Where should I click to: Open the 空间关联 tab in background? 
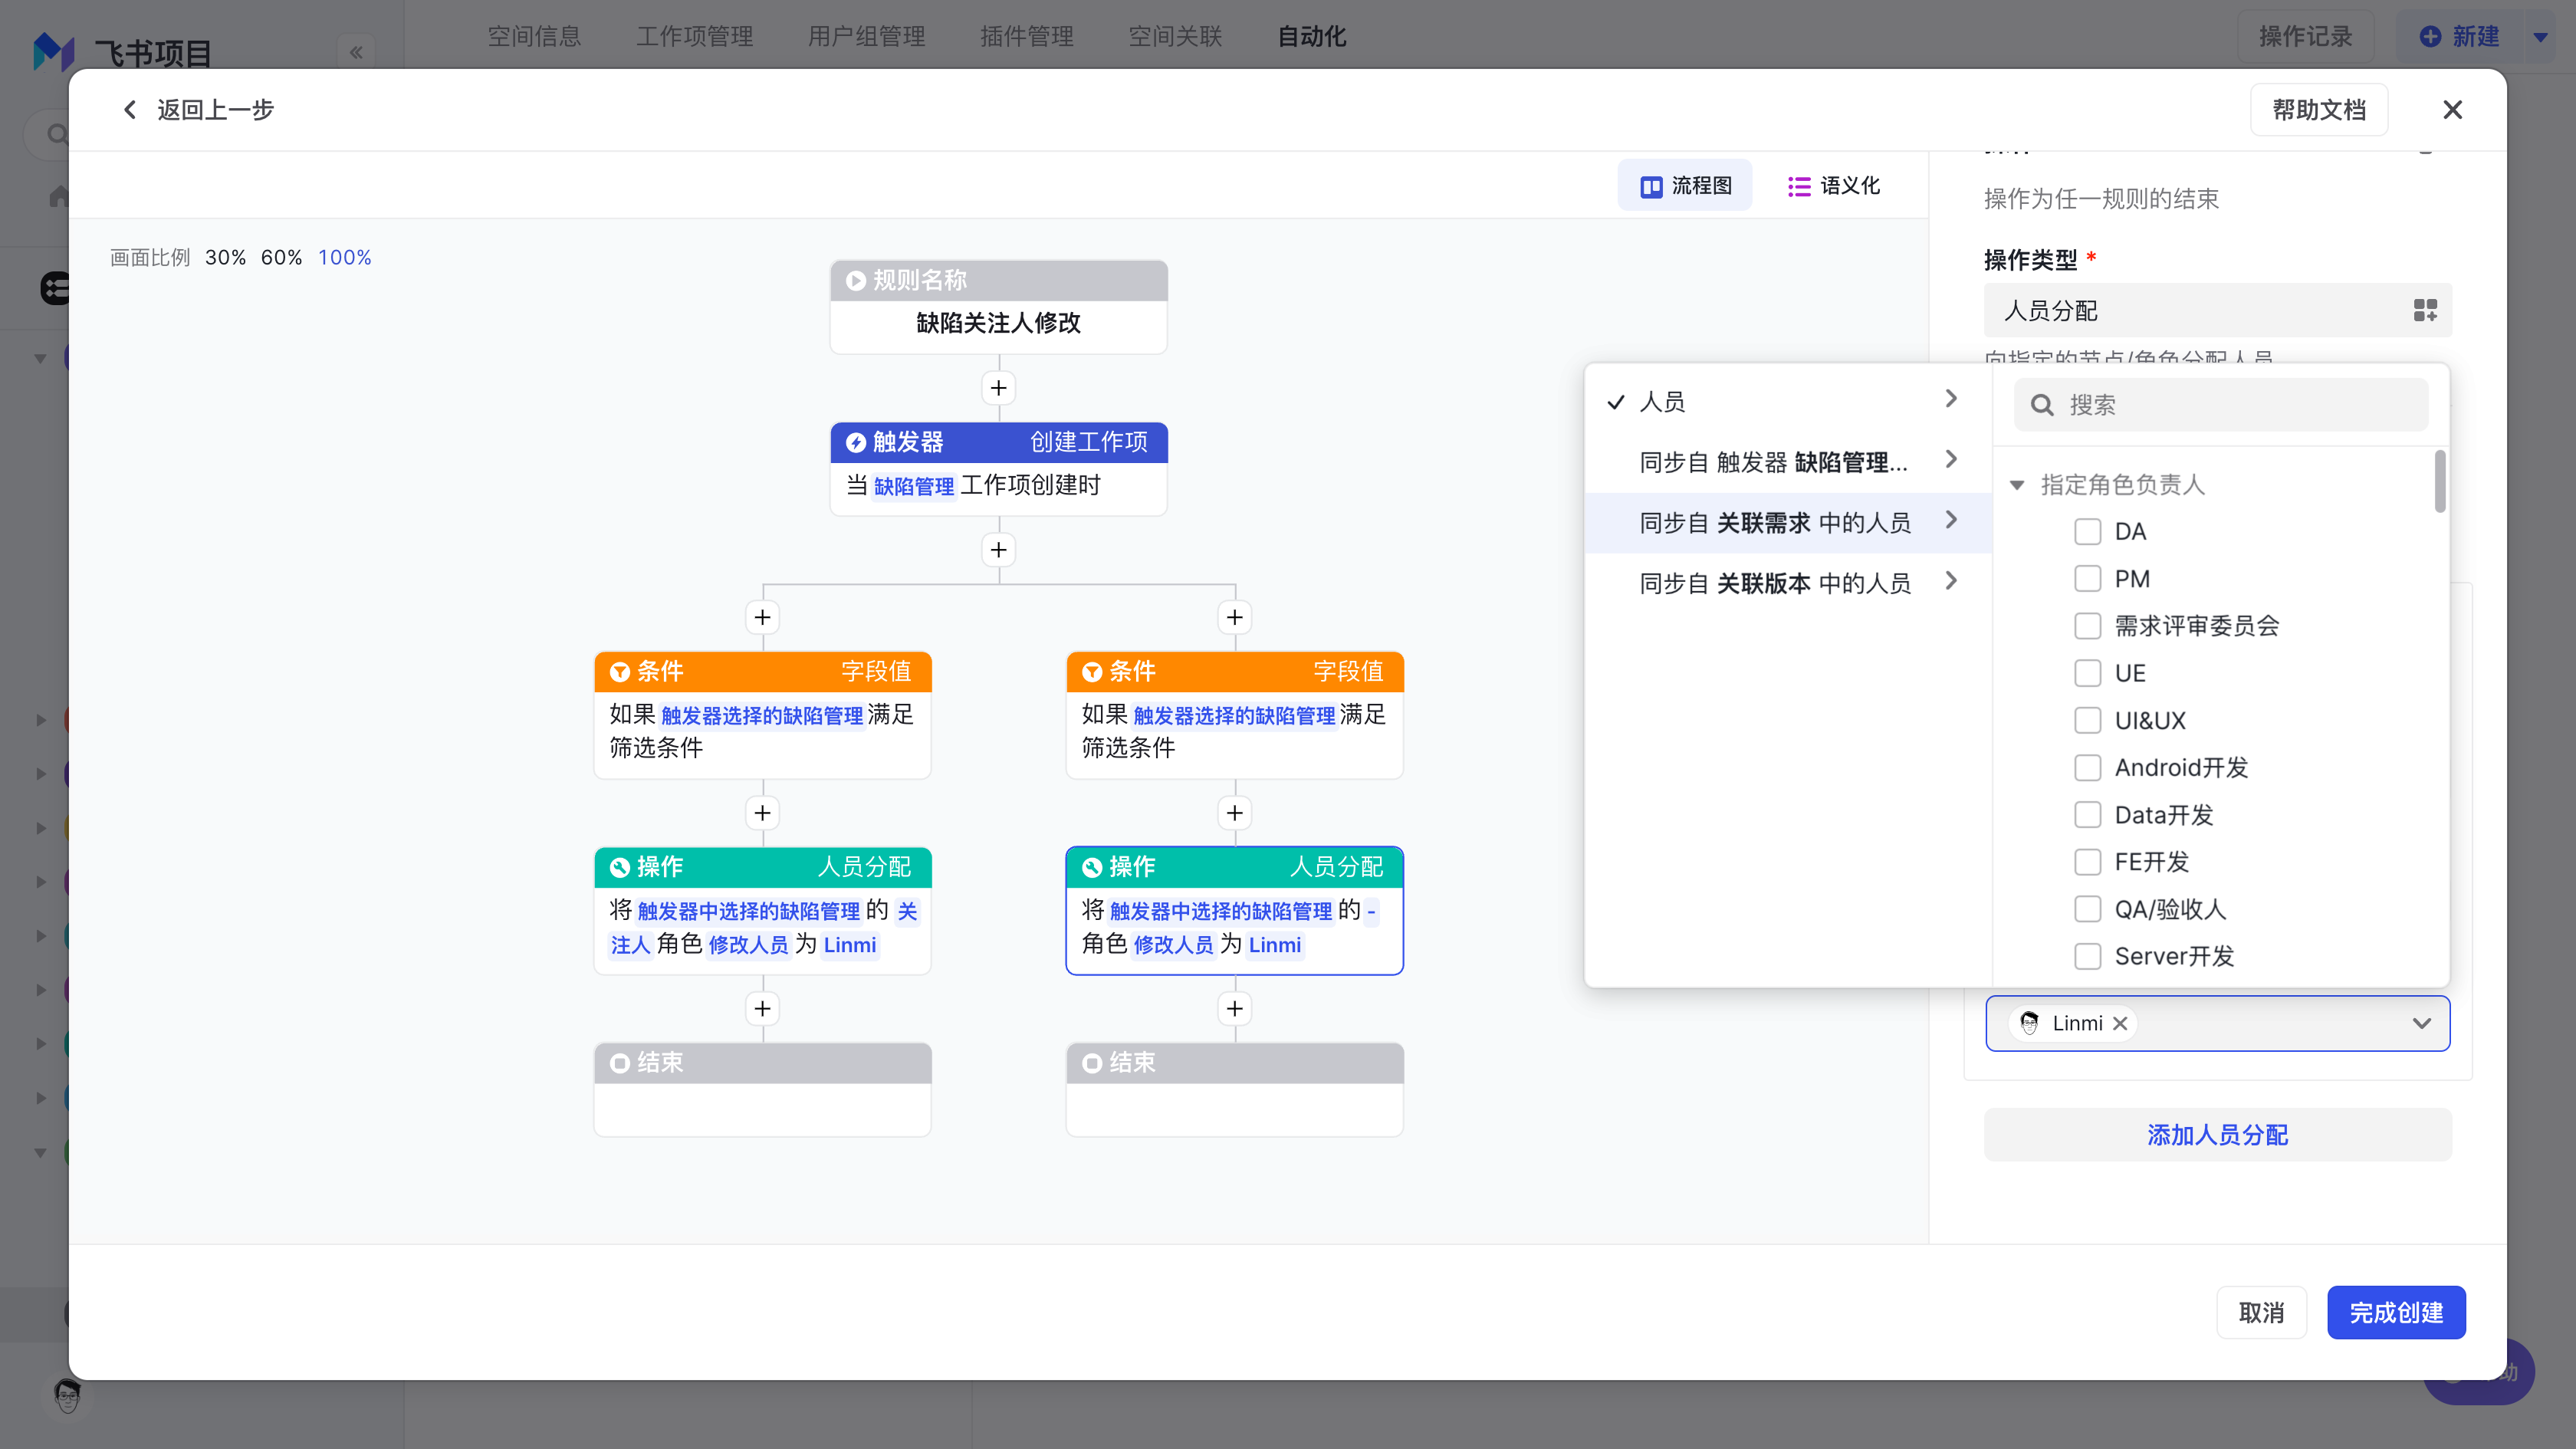pyautogui.click(x=1175, y=36)
